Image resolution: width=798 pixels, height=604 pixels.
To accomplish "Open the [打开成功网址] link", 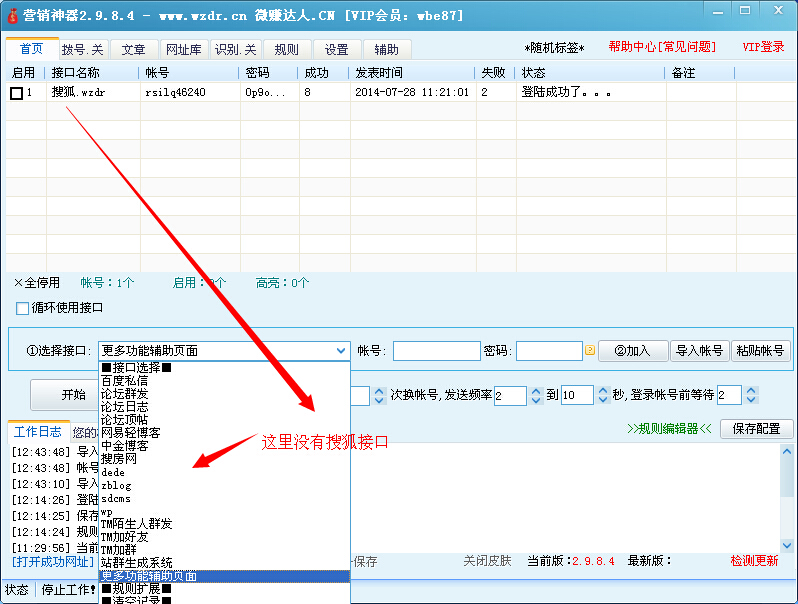I will (53, 562).
